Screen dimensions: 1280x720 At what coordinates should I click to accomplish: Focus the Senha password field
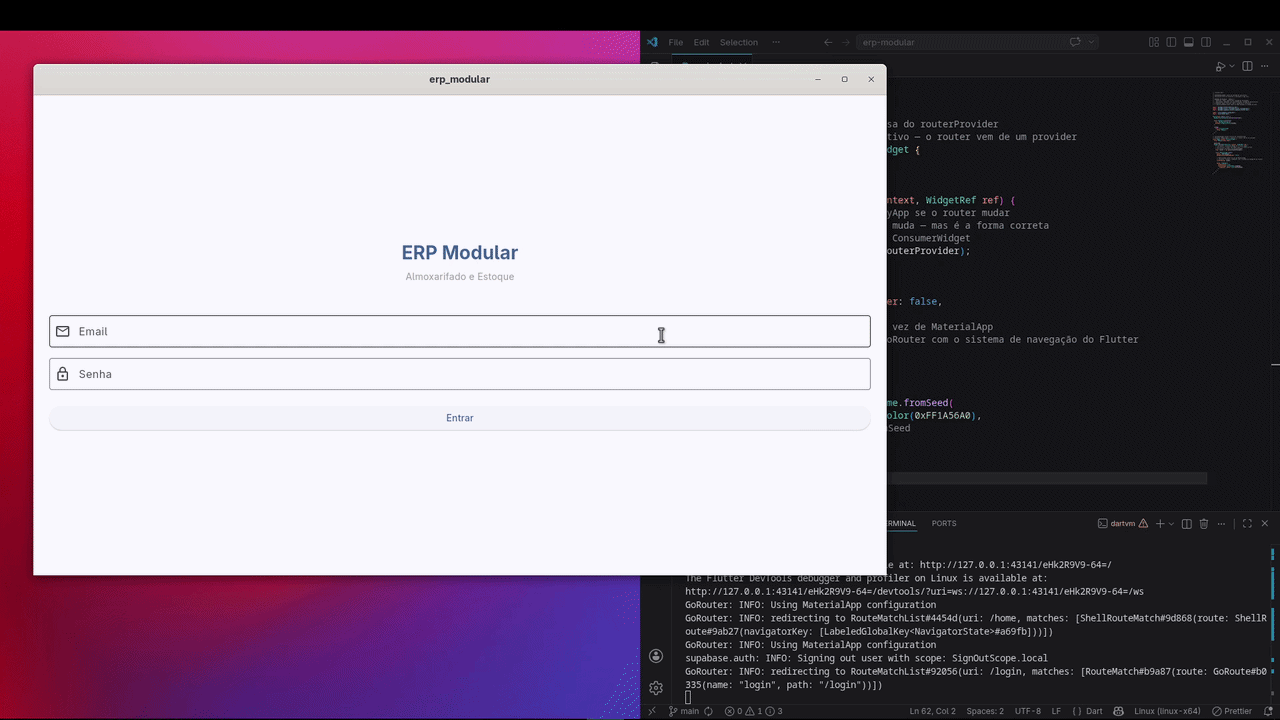coord(460,374)
